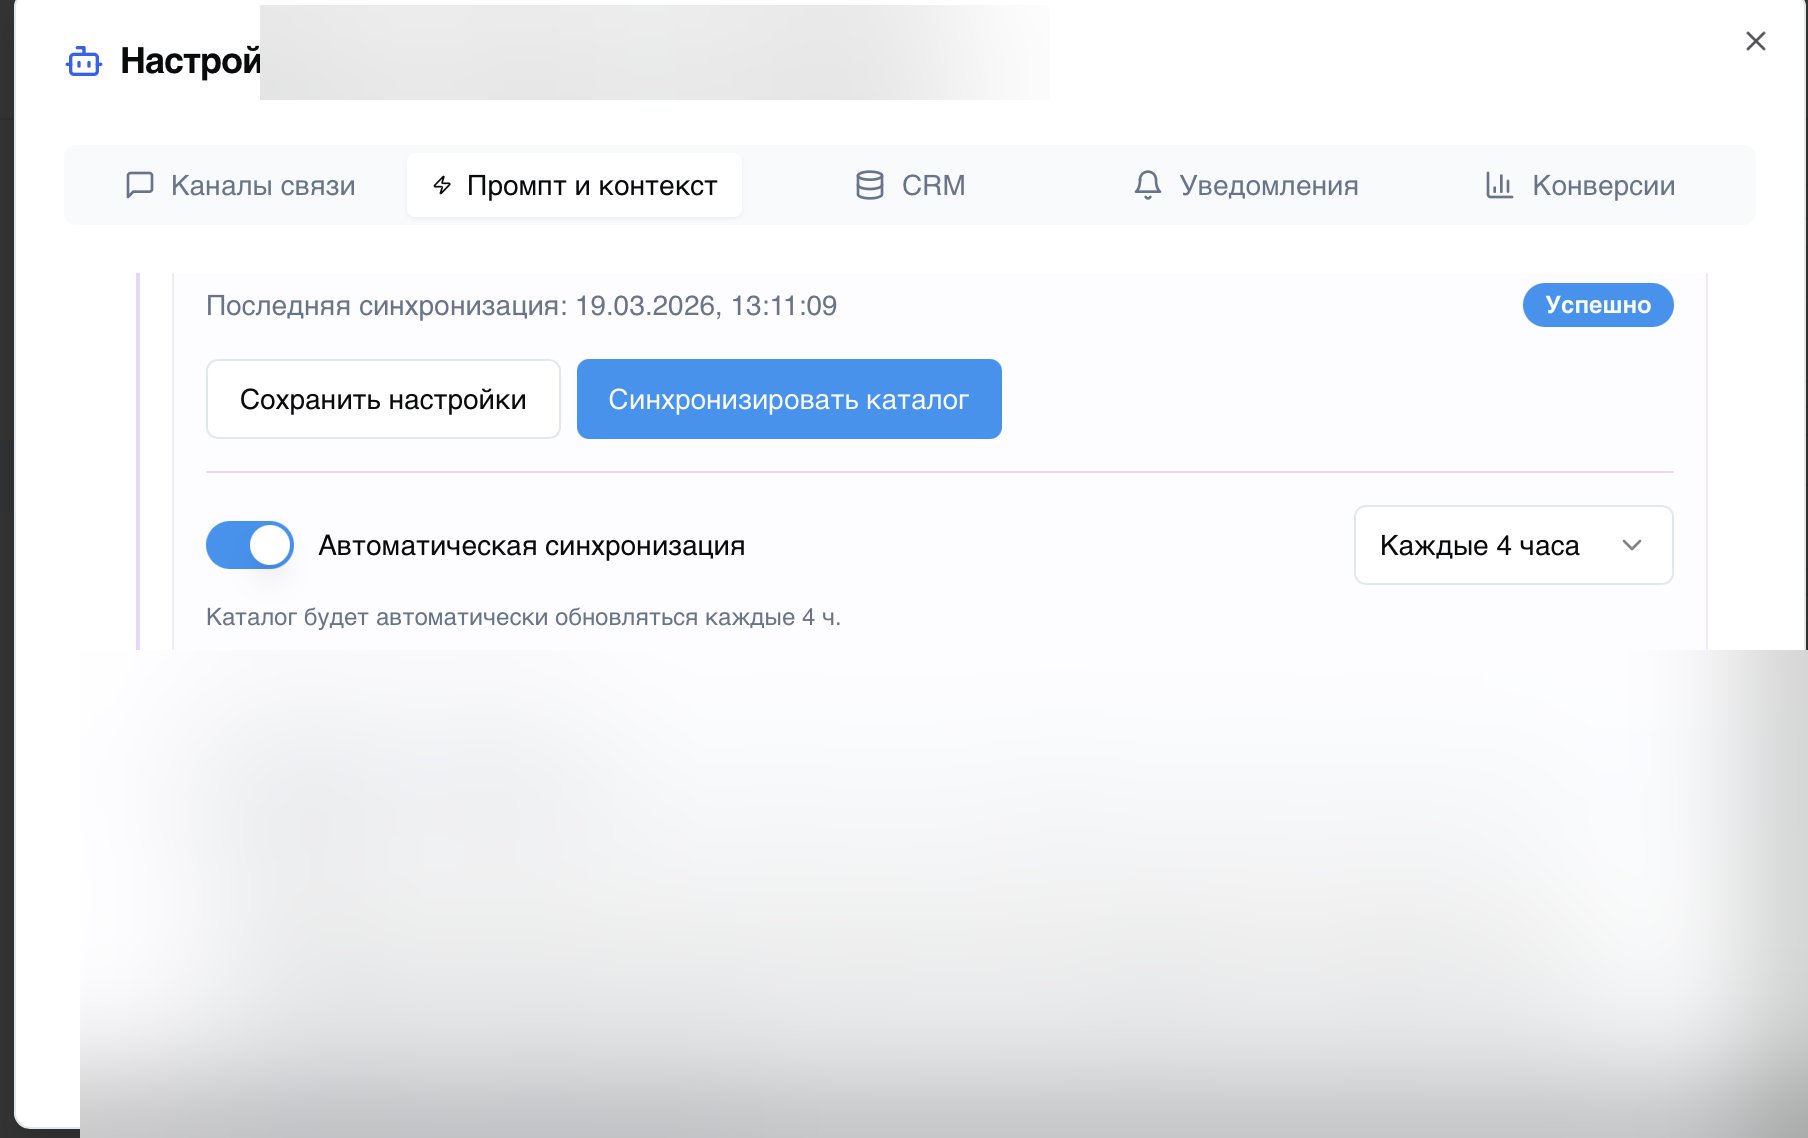Click the speech bubble icon on Каналы связи tab
Screen dimensions: 1808x1138
(x=140, y=185)
